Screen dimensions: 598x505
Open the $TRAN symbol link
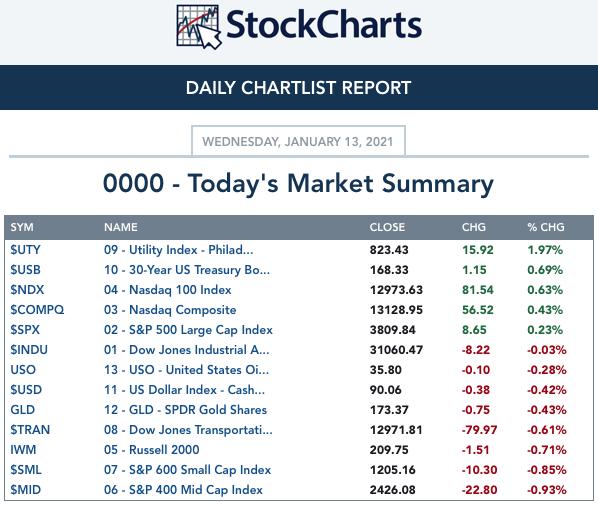(x=30, y=430)
